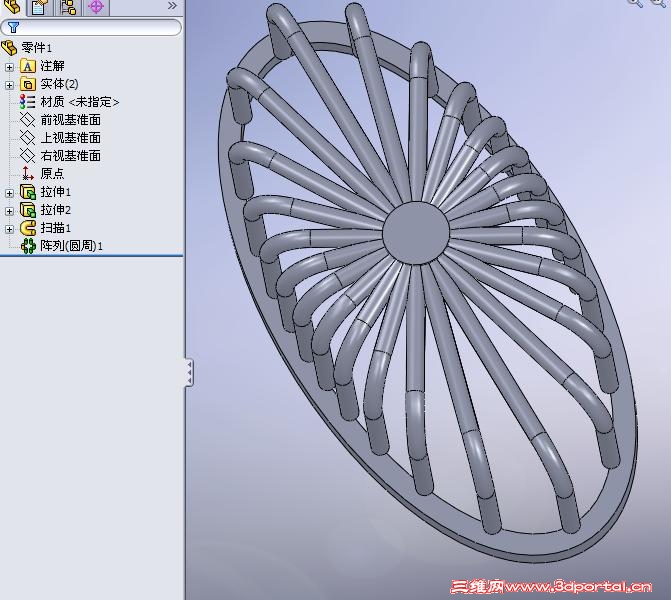The height and width of the screenshot is (600, 671).
Task: Select the part icon beside 零件1
Action: pos(9,48)
